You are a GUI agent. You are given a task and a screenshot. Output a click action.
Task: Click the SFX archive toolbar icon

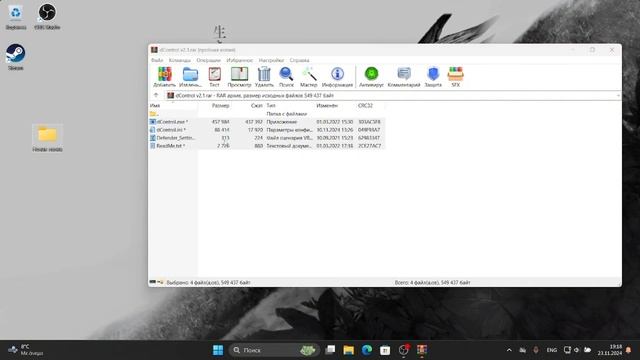point(456,77)
